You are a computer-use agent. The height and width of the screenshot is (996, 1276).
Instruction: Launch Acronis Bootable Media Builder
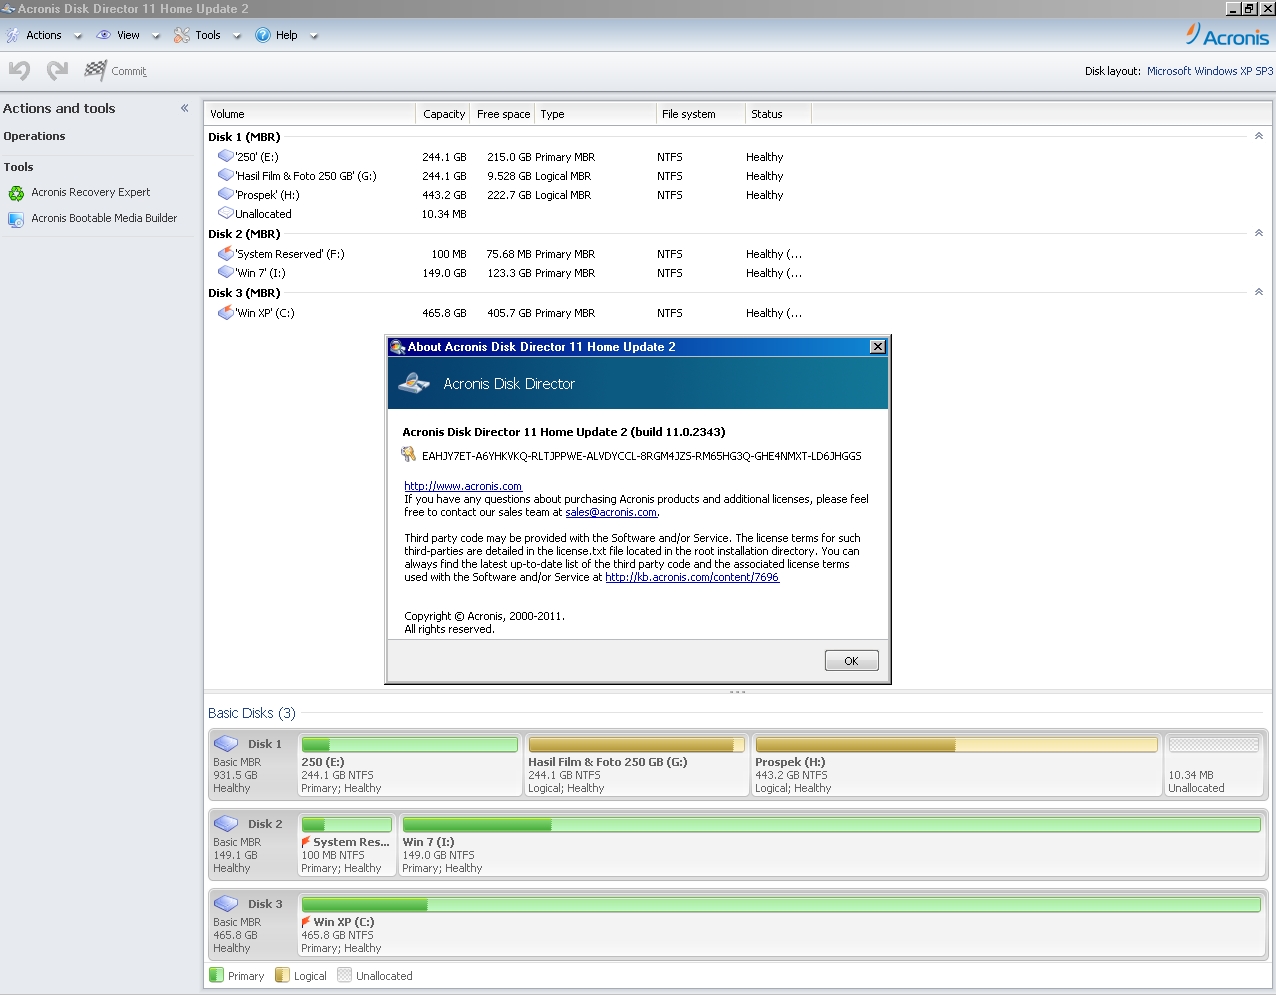104,218
